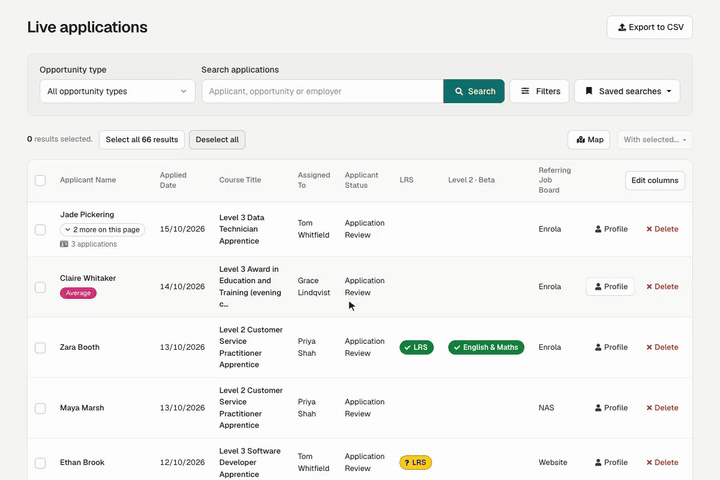The image size is (720, 480).
Task: Click '3 applications' under Jade Pickering
Action: coord(89,244)
